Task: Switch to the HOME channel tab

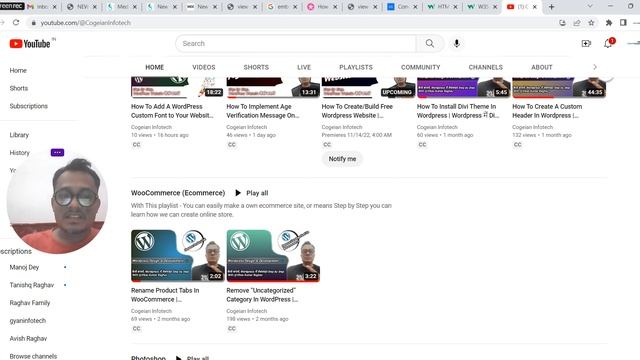Action: click(x=154, y=67)
